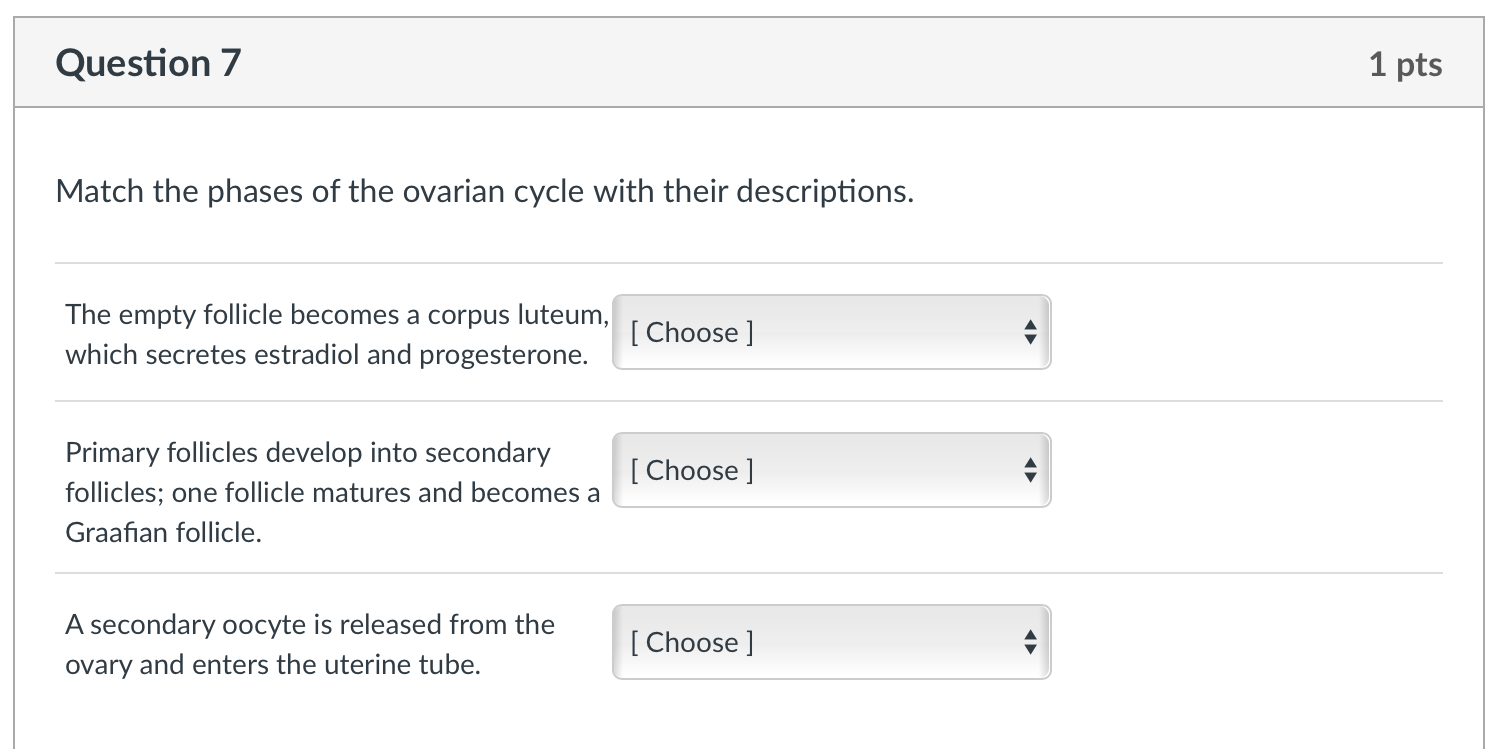This screenshot has width=1488, height=749.
Task: Click the up-down arrow icon in the corpus luteum dropdown
Action: click(1030, 332)
